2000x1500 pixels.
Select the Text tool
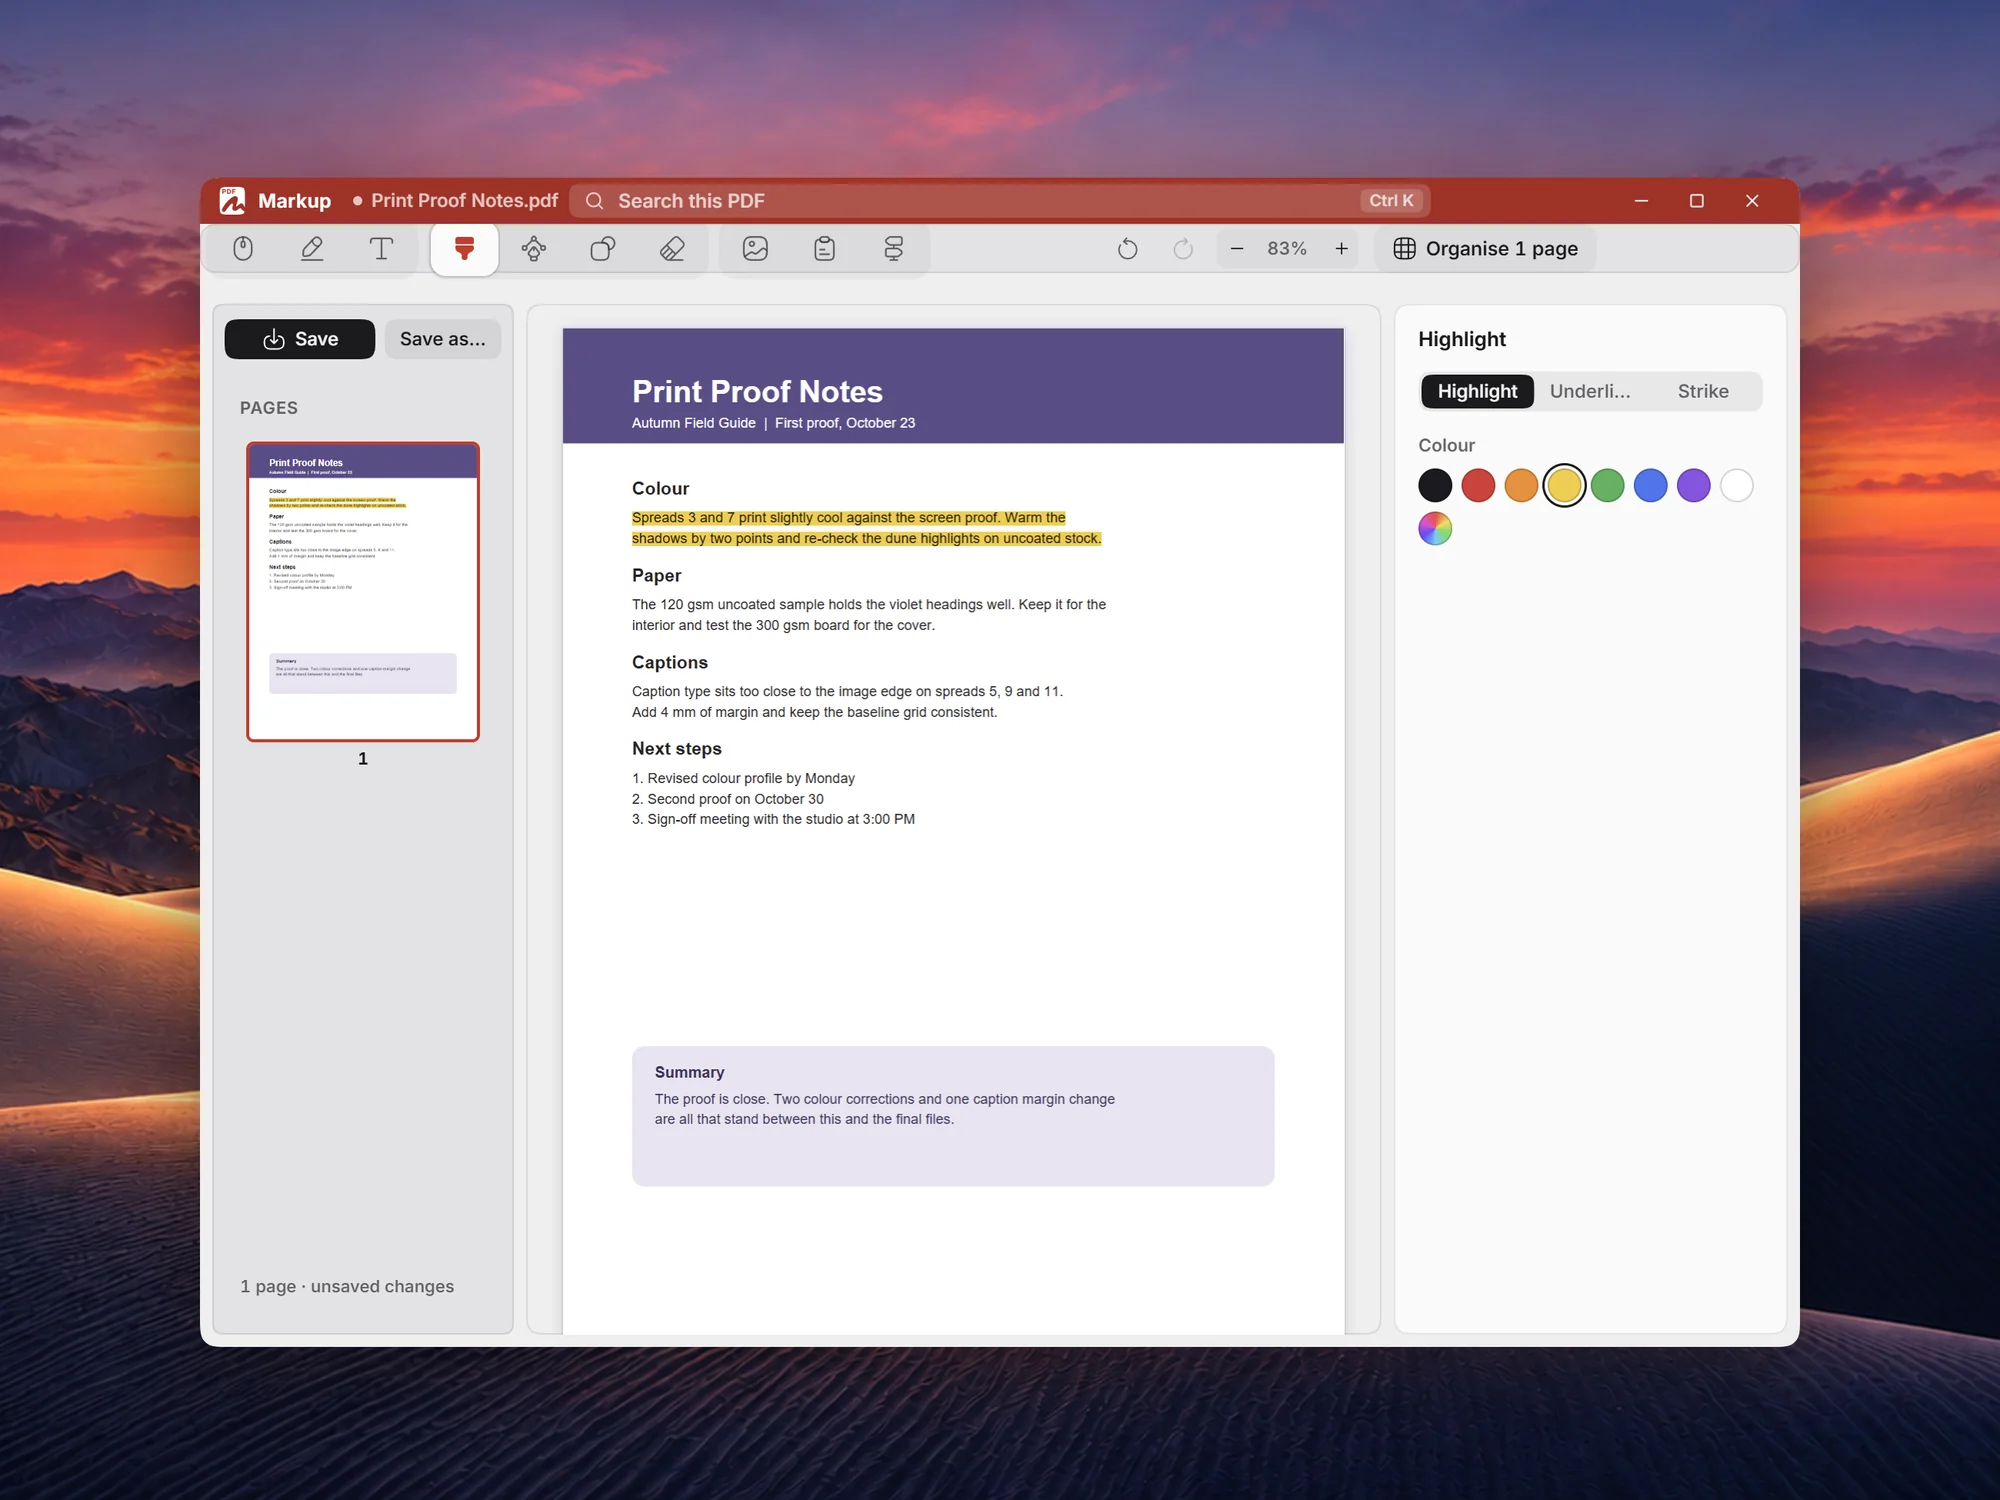pyautogui.click(x=381, y=249)
